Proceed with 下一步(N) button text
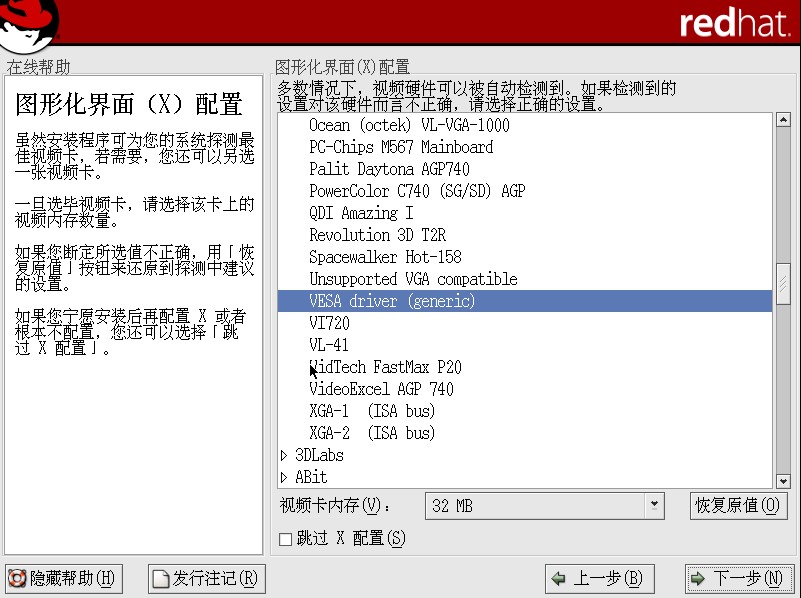Screen dimensions: 801x598 tap(747, 579)
